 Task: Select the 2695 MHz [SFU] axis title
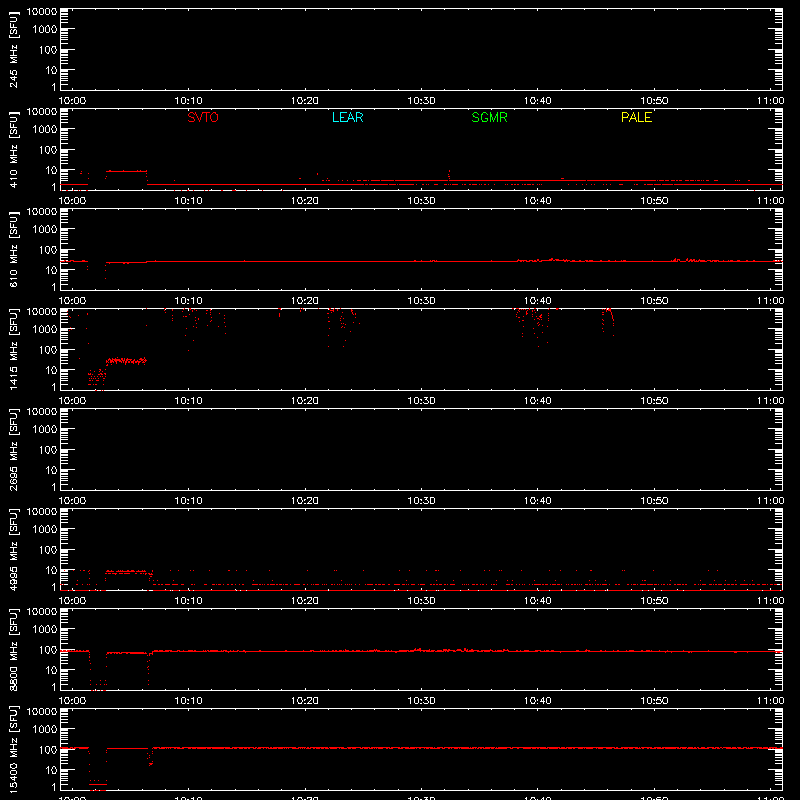[x=13, y=449]
